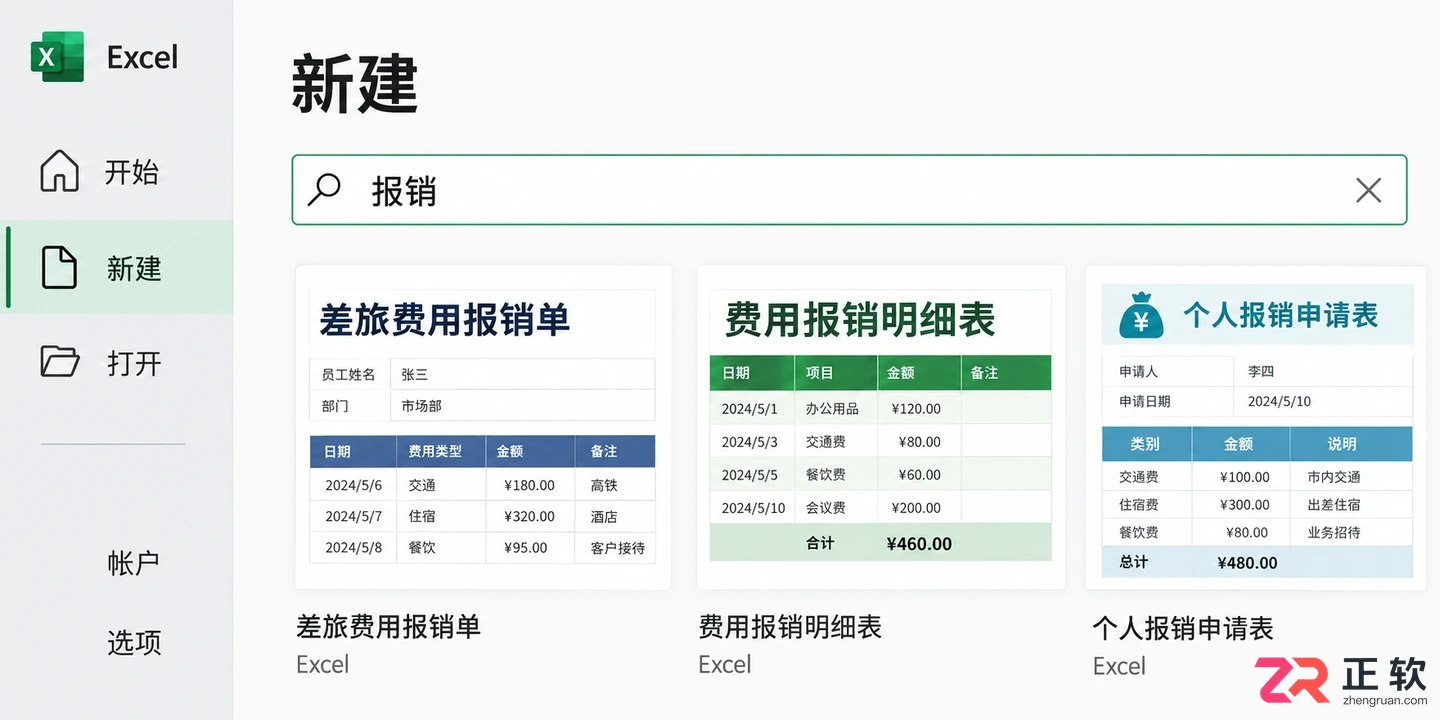Viewport: 1440px width, 720px height.
Task: Clear the search with the X icon
Action: [1368, 190]
